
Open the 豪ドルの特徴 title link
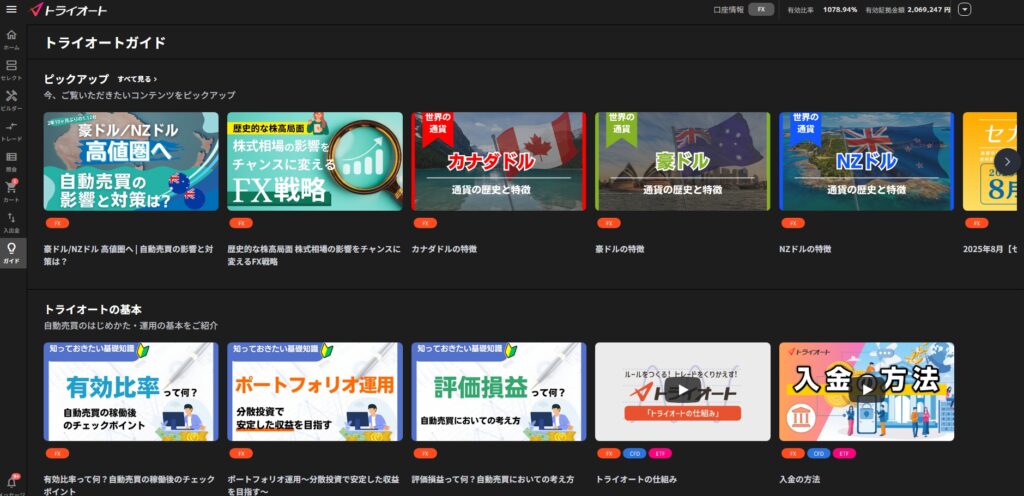(x=620, y=248)
